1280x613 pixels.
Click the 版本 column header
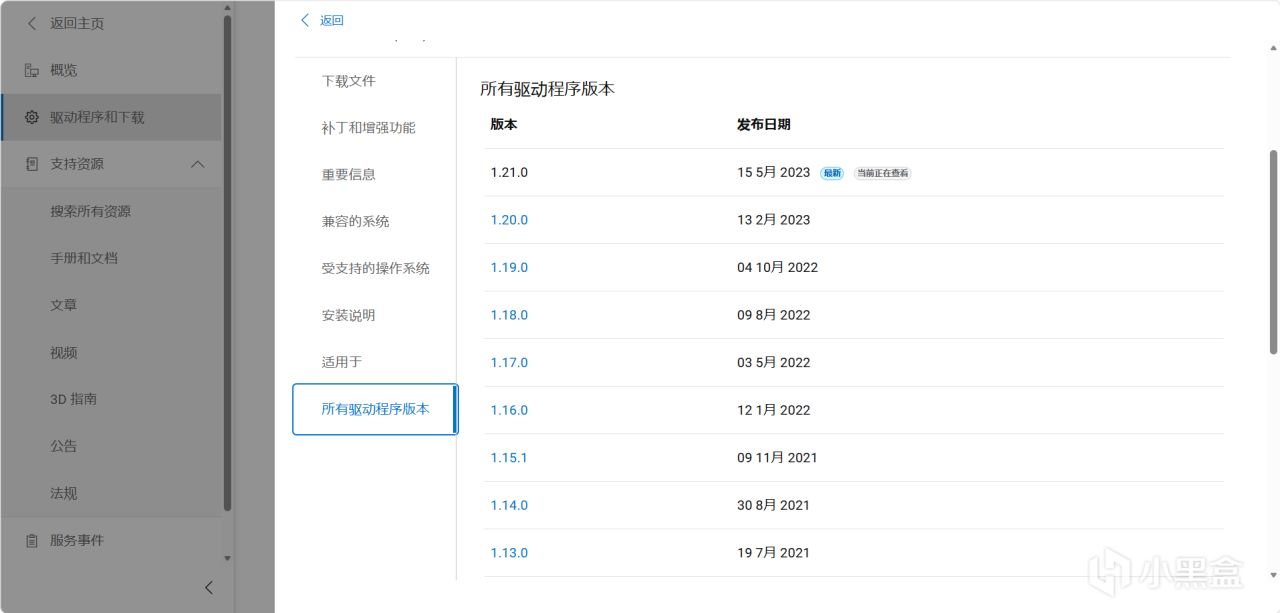[503, 125]
